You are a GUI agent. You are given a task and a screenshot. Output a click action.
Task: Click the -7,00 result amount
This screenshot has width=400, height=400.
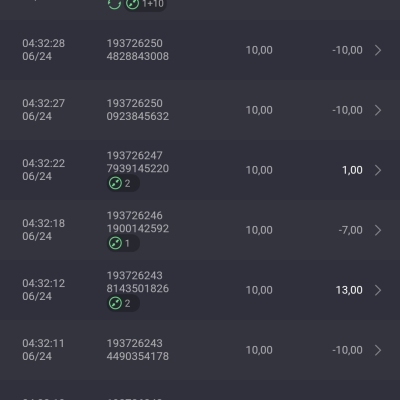point(350,230)
